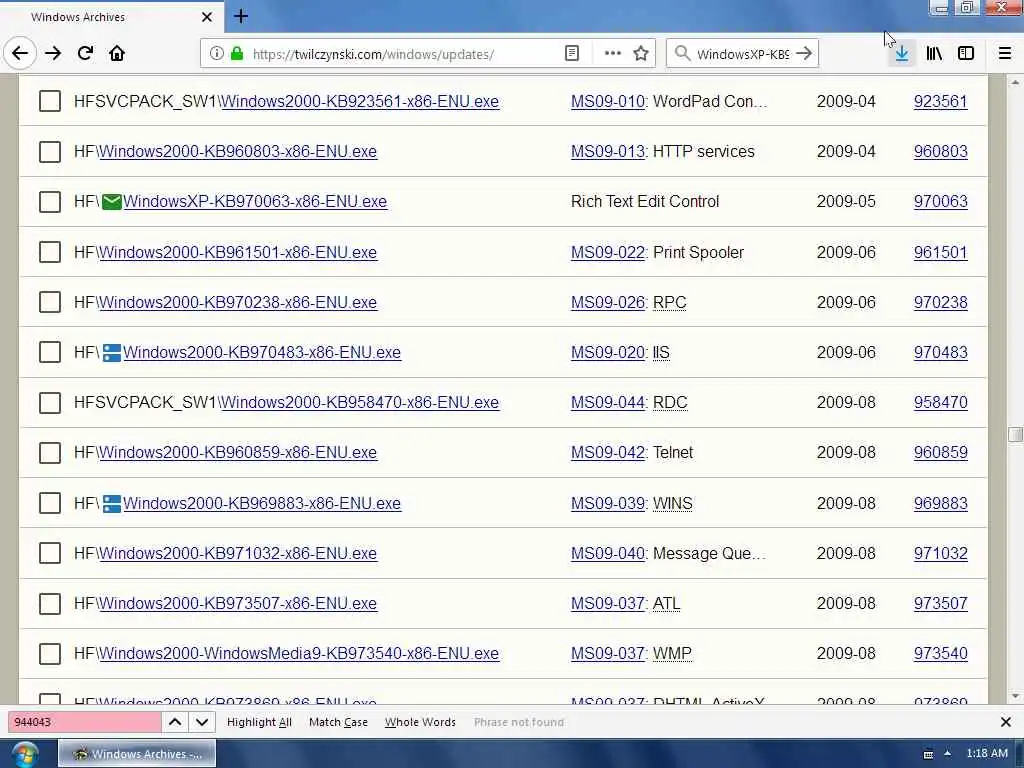The image size is (1024, 768).
Task: Click the scrollbar up arrow
Action: point(1015,83)
